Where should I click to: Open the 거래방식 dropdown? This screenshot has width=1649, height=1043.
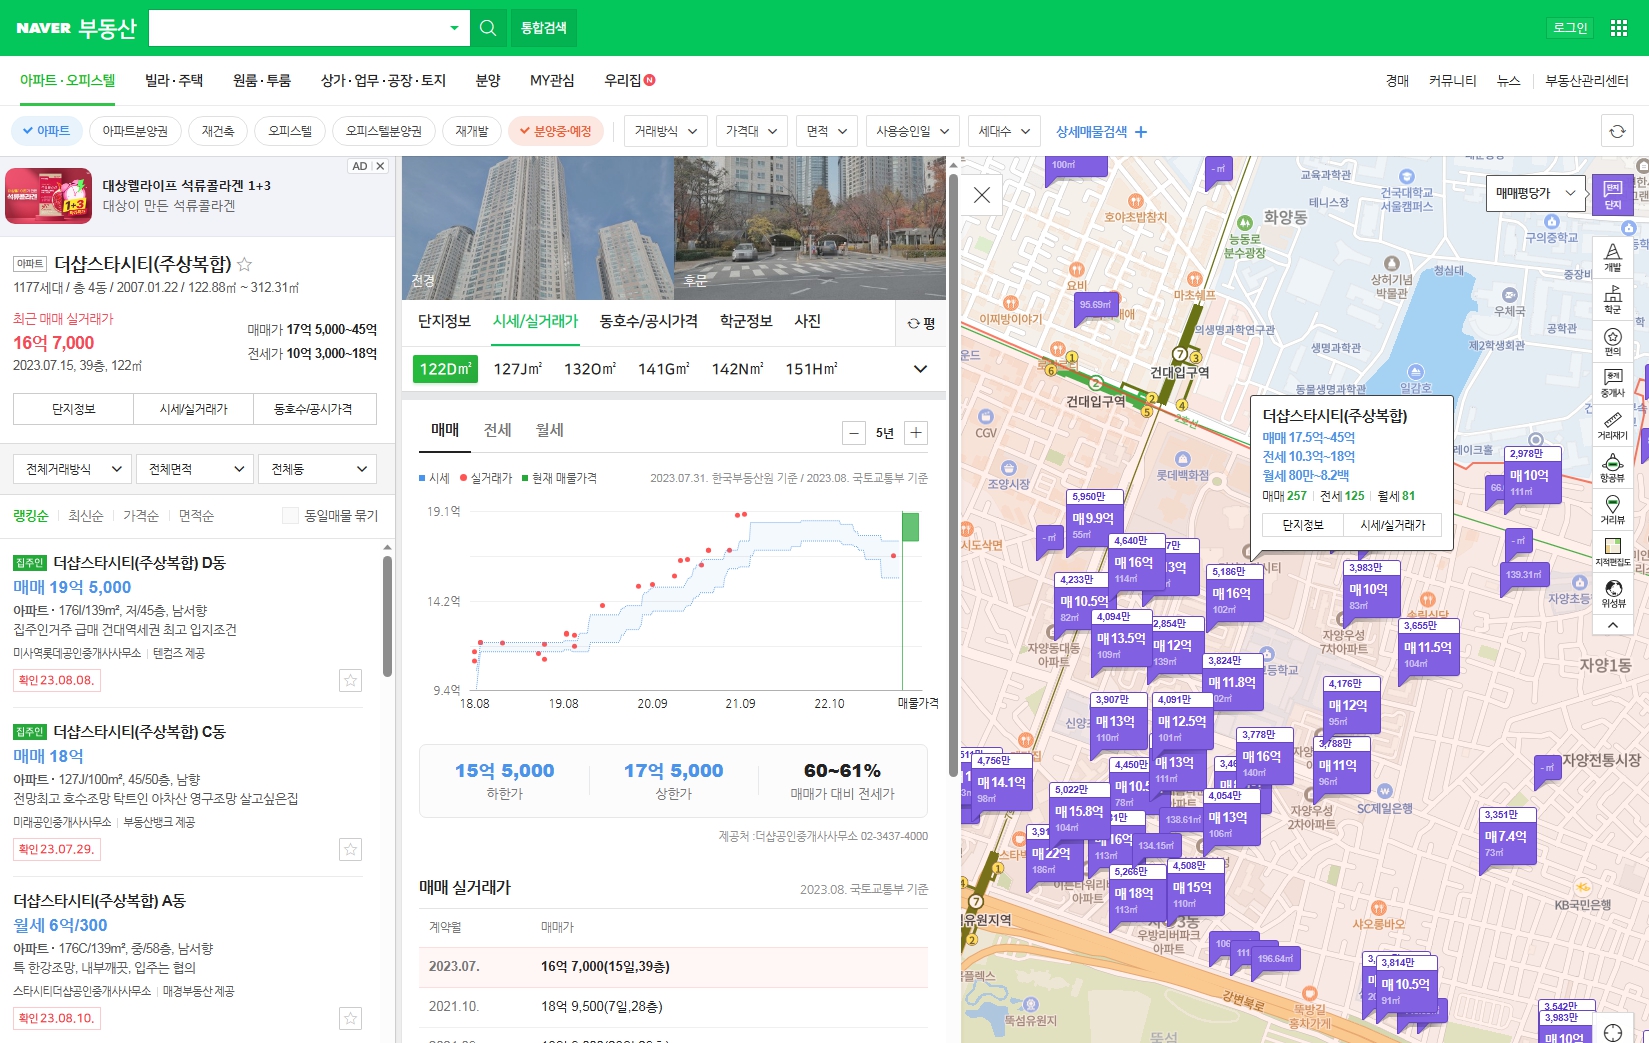pyautogui.click(x=666, y=131)
